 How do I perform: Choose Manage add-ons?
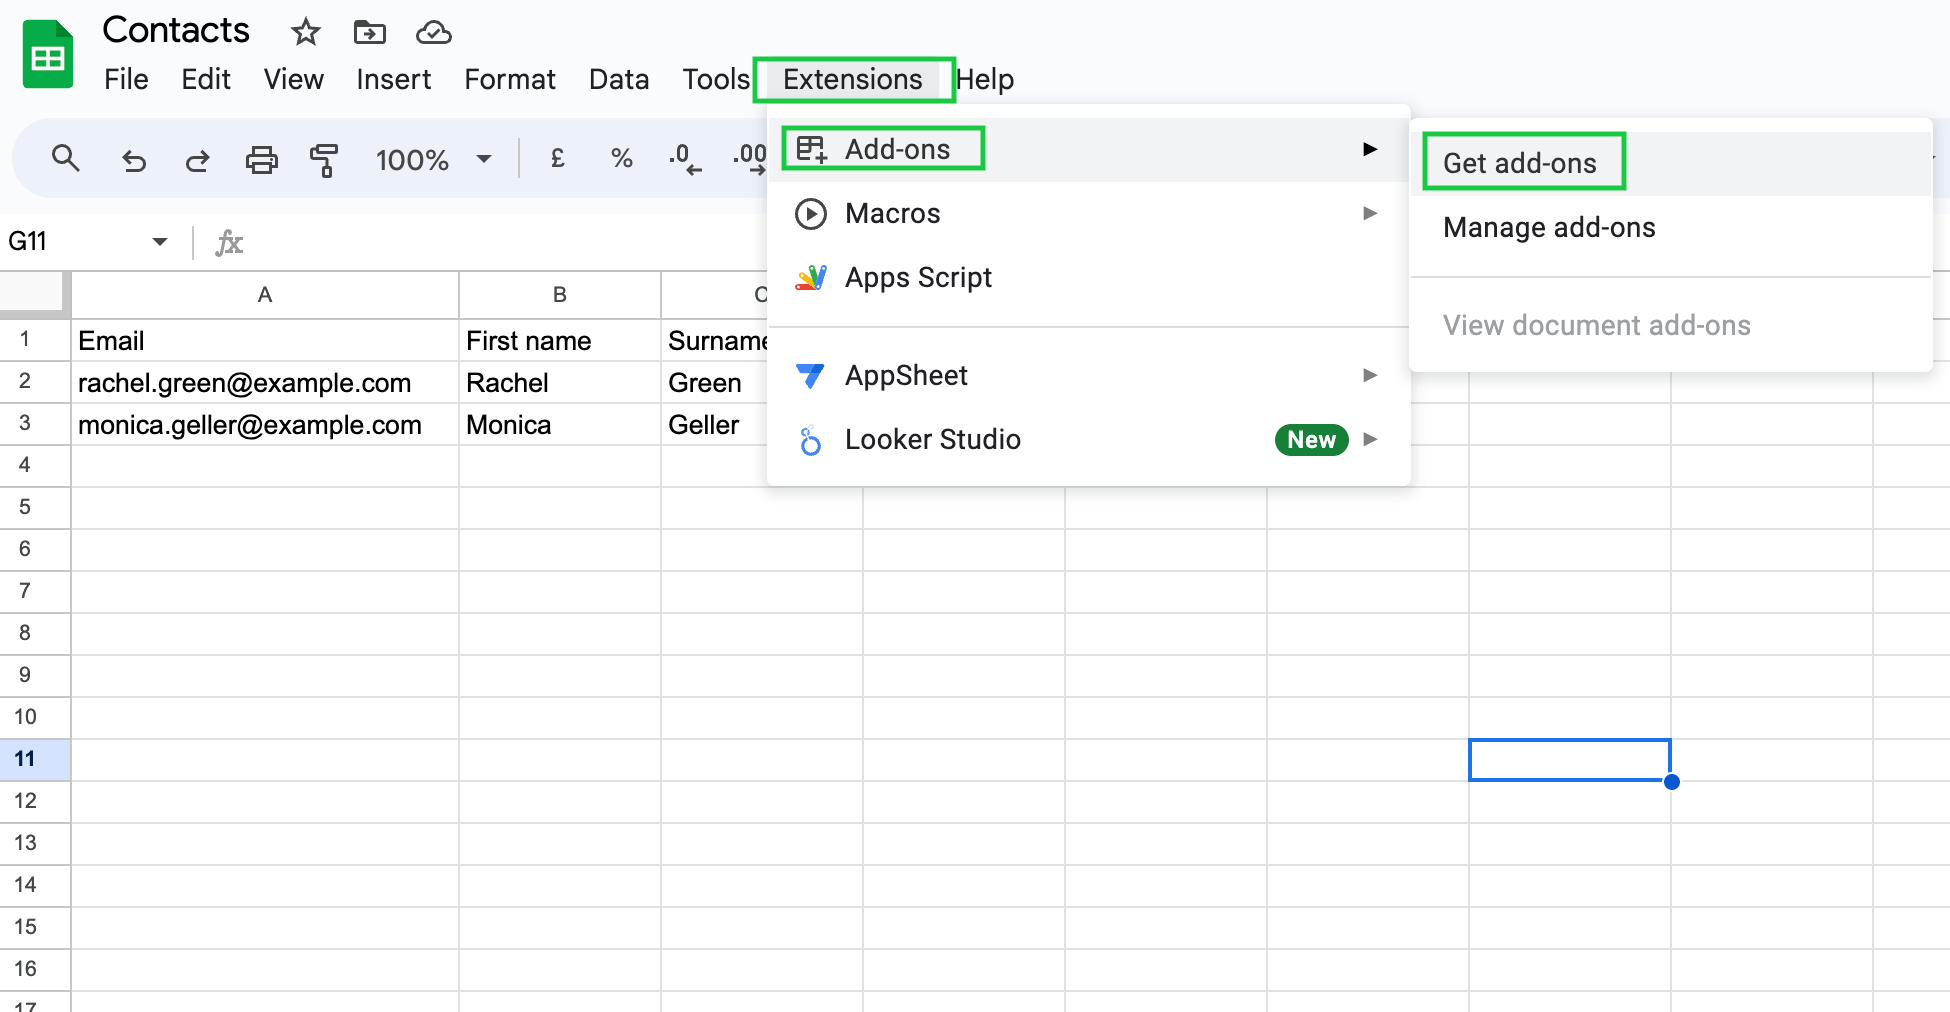1670,227
